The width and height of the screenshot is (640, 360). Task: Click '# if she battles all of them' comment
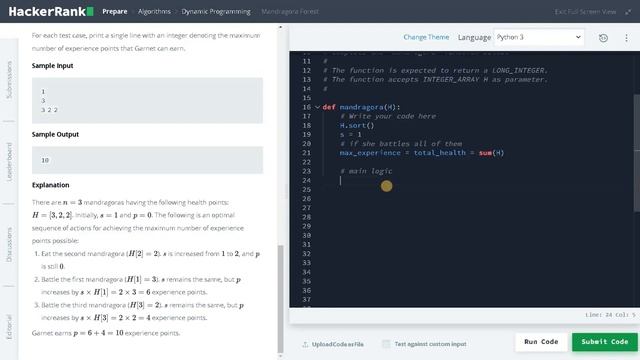click(401, 144)
